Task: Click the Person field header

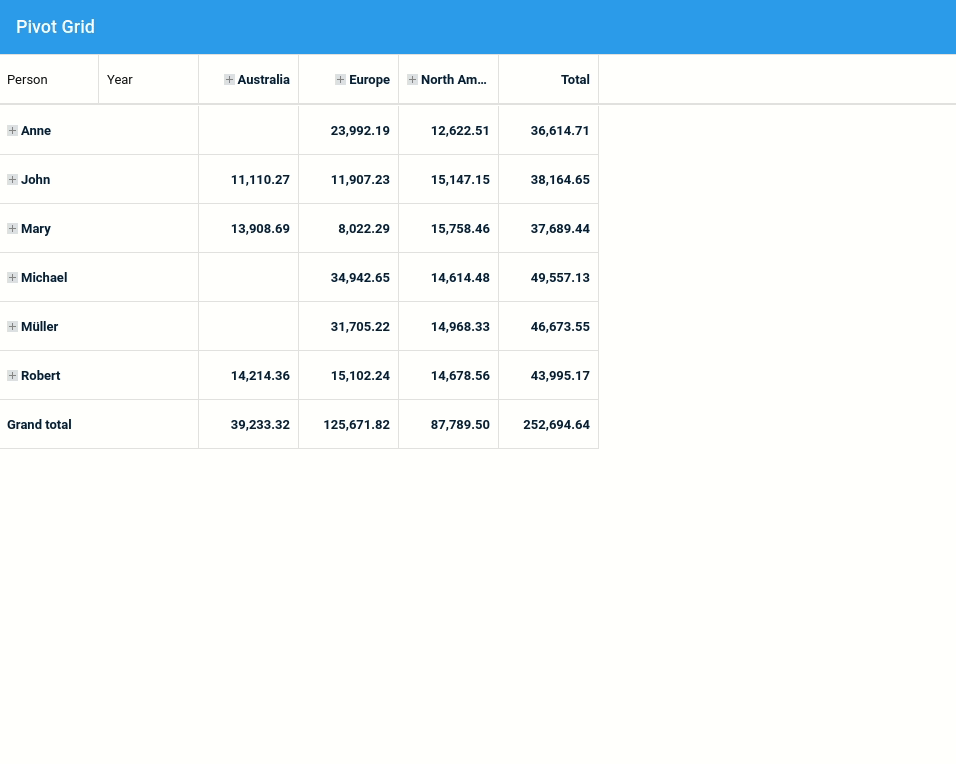Action: [27, 79]
